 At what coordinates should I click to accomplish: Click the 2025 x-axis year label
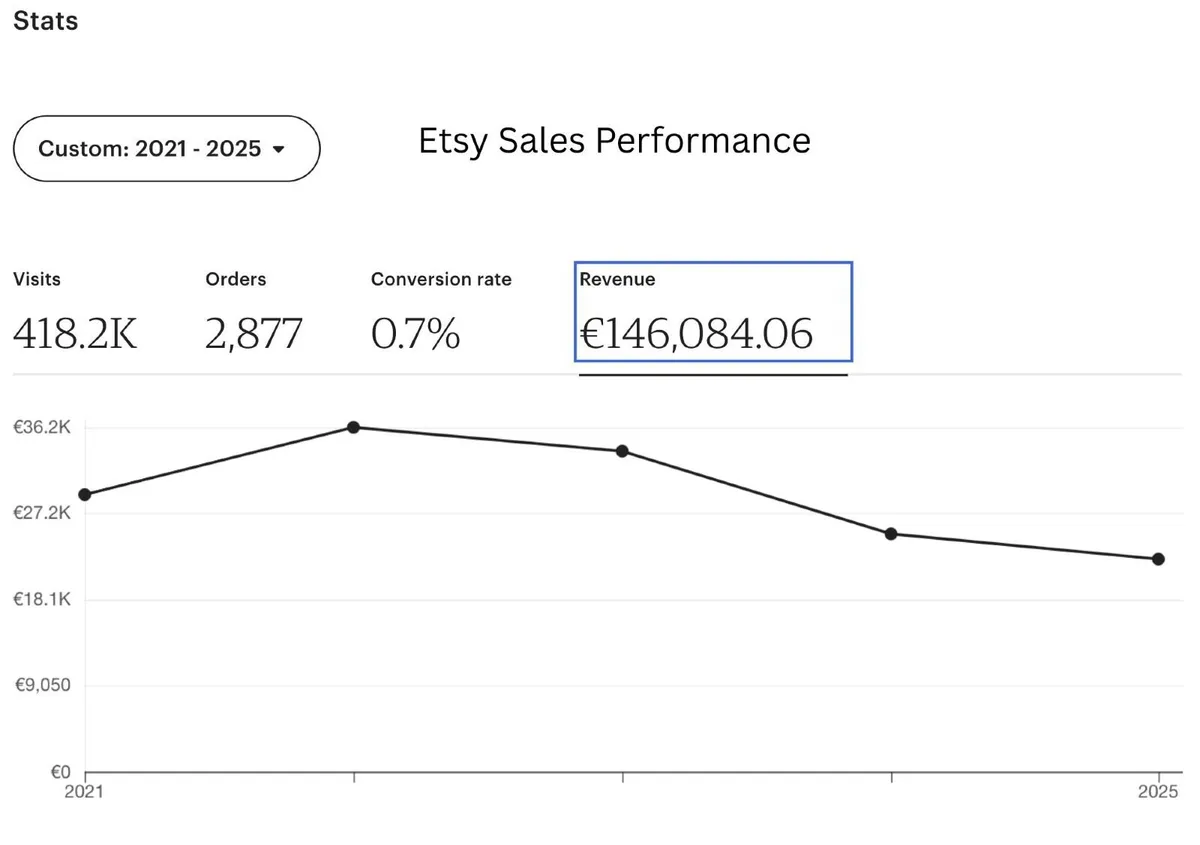(x=1157, y=792)
